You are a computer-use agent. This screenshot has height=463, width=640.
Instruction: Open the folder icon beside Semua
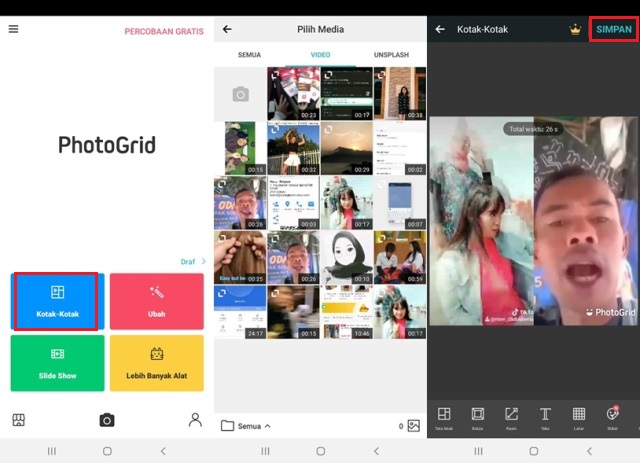coord(227,426)
